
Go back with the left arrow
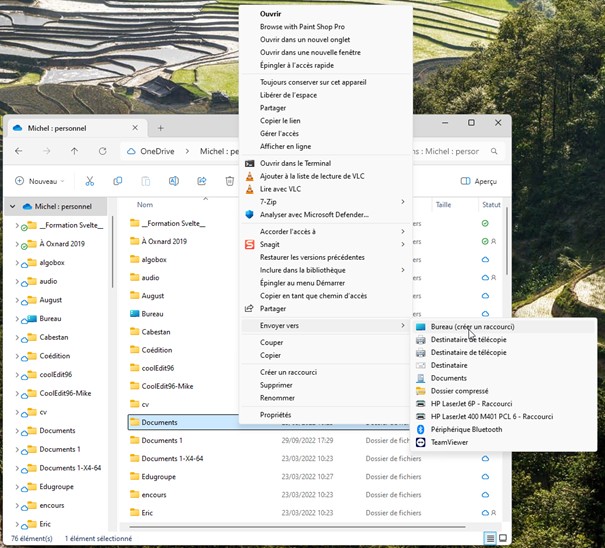click(19, 151)
